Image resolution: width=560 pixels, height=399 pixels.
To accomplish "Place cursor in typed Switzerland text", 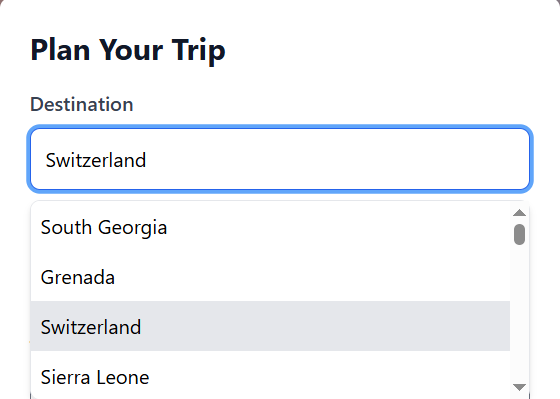I will pyautogui.click(x=96, y=160).
